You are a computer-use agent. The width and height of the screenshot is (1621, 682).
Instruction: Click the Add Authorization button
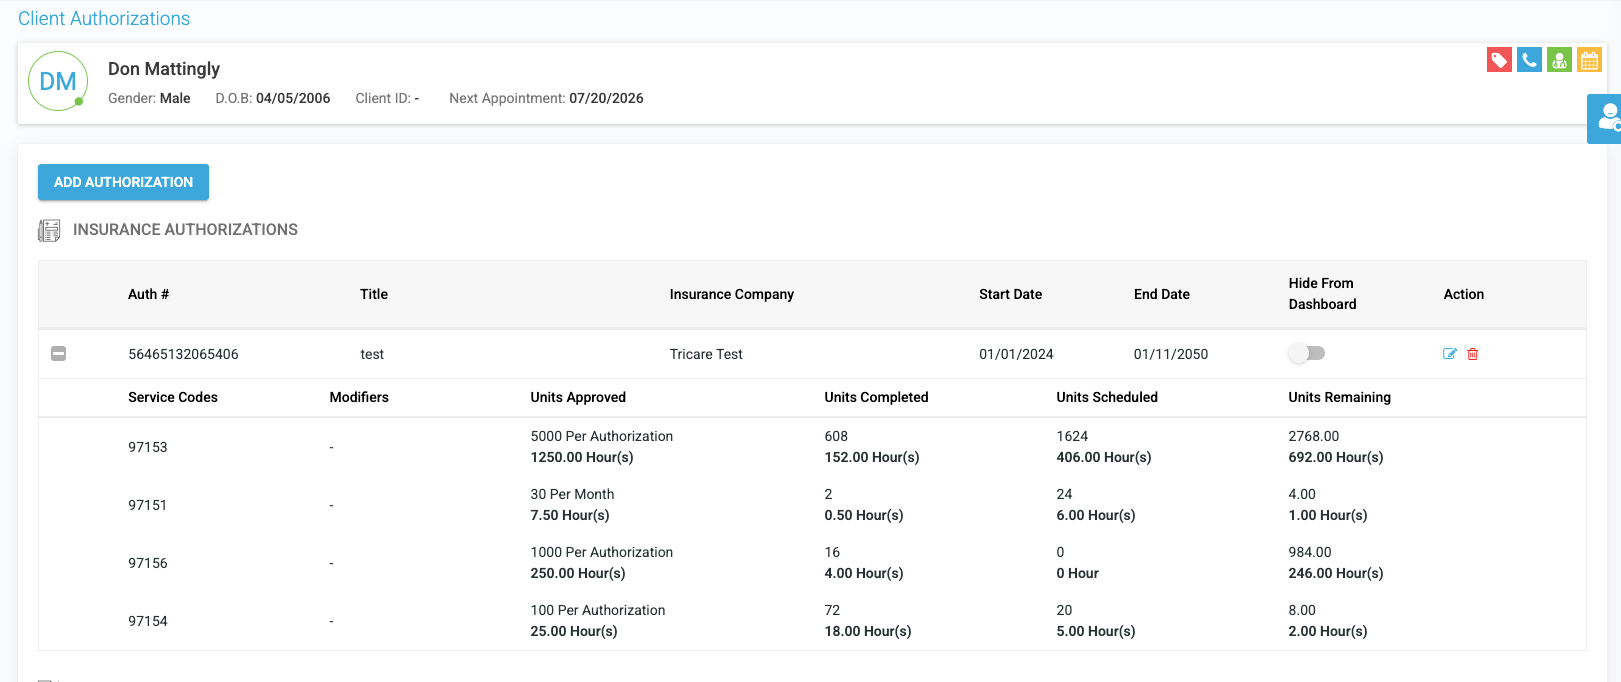click(123, 182)
